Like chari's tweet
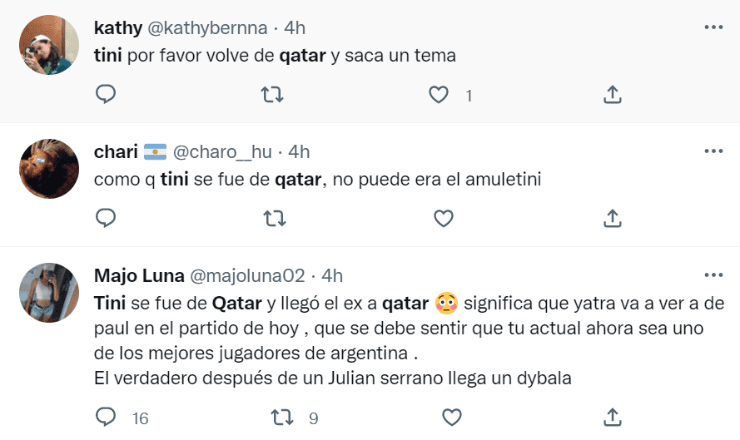 (x=441, y=218)
